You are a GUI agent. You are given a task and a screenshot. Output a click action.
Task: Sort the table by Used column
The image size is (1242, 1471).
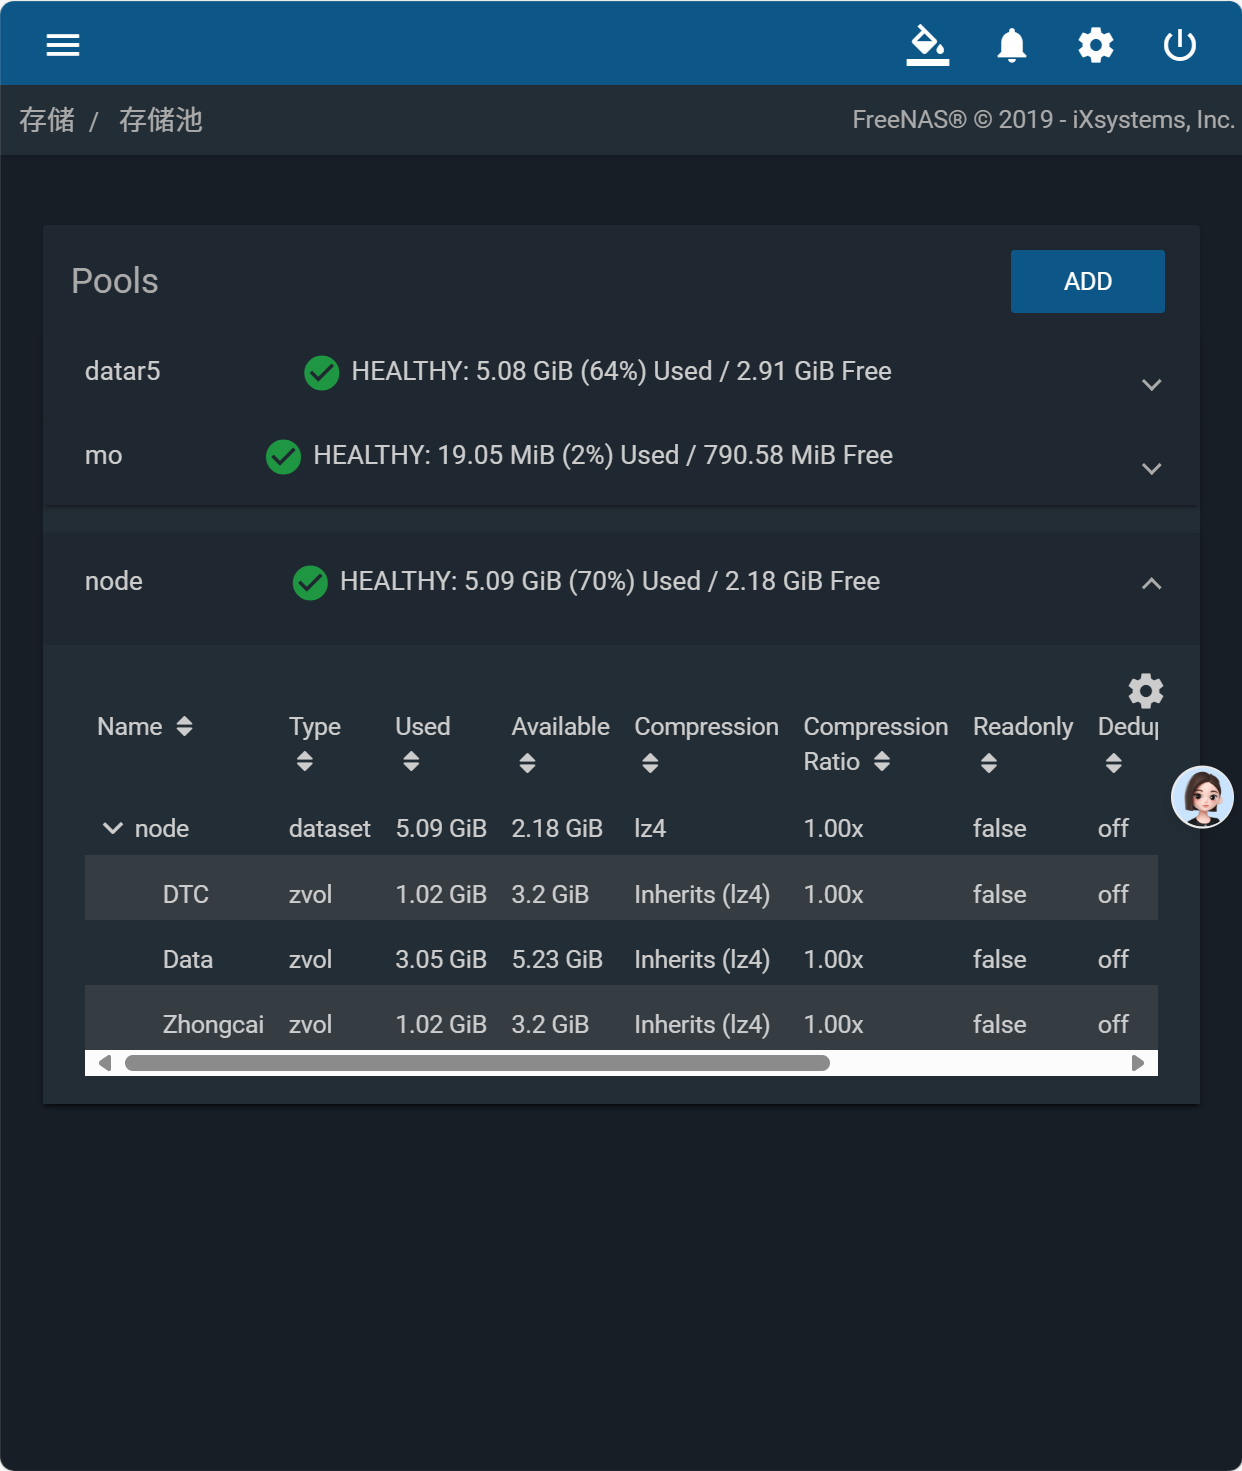pyautogui.click(x=411, y=762)
